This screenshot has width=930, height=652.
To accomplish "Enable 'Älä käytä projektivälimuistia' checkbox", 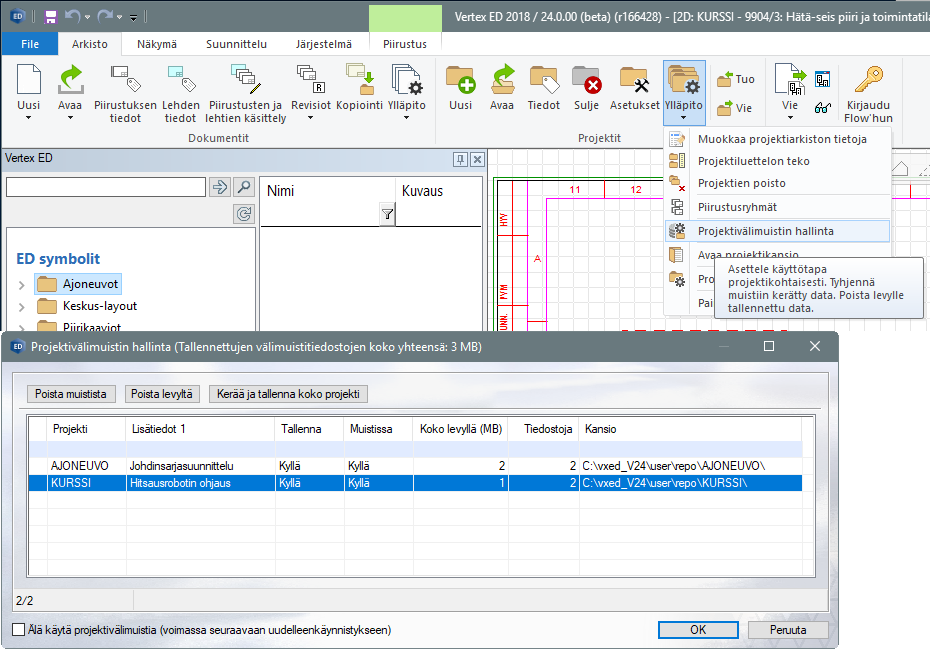I will coord(19,630).
